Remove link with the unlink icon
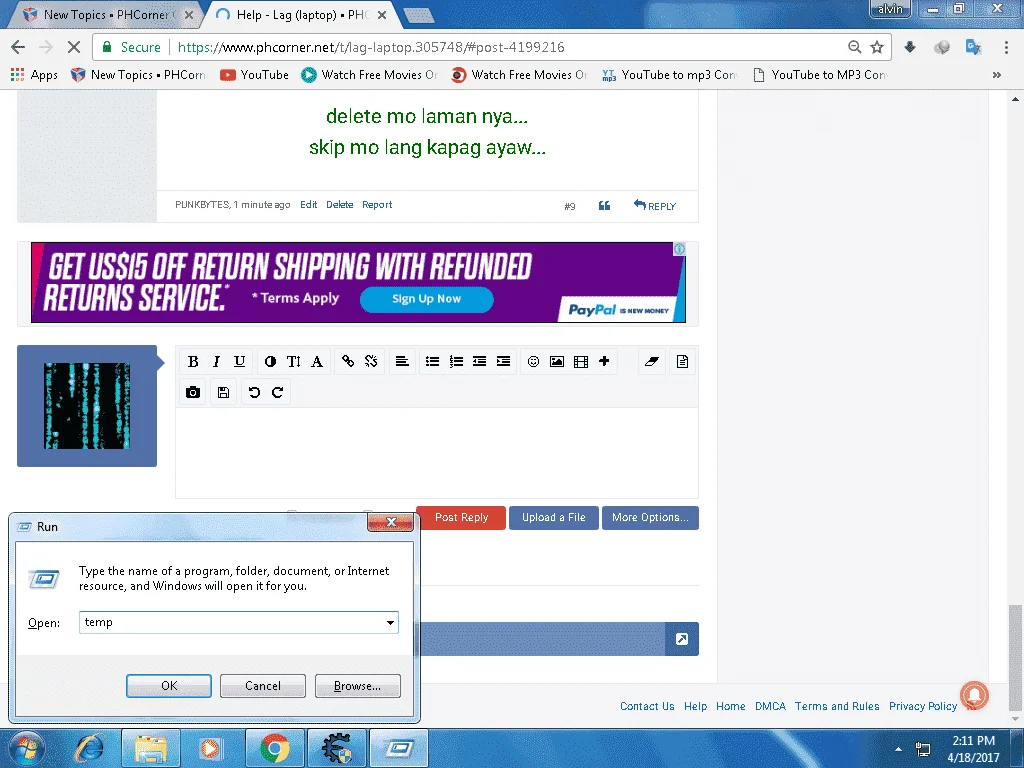 click(x=371, y=361)
